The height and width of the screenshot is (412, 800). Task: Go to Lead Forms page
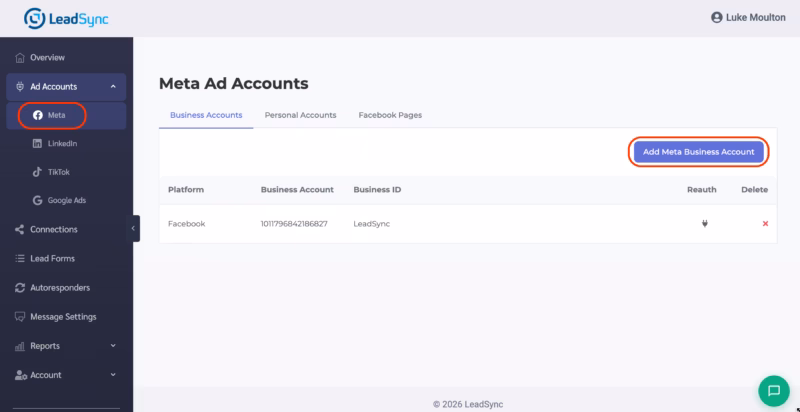click(52, 258)
